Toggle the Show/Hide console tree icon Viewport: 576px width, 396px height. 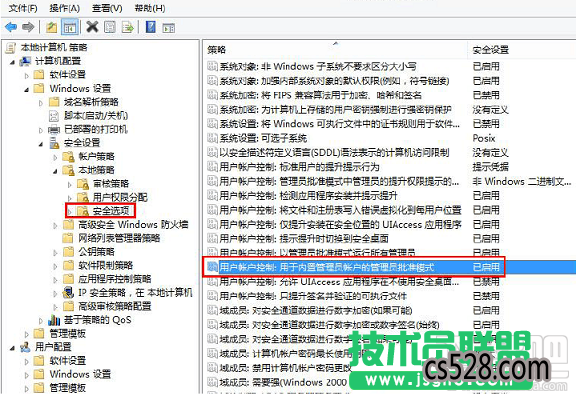70,27
